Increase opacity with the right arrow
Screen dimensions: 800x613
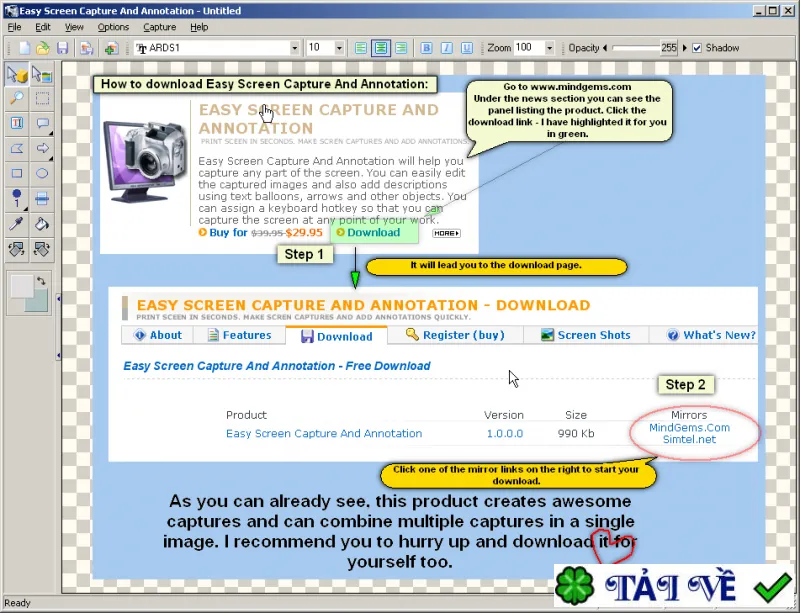685,48
